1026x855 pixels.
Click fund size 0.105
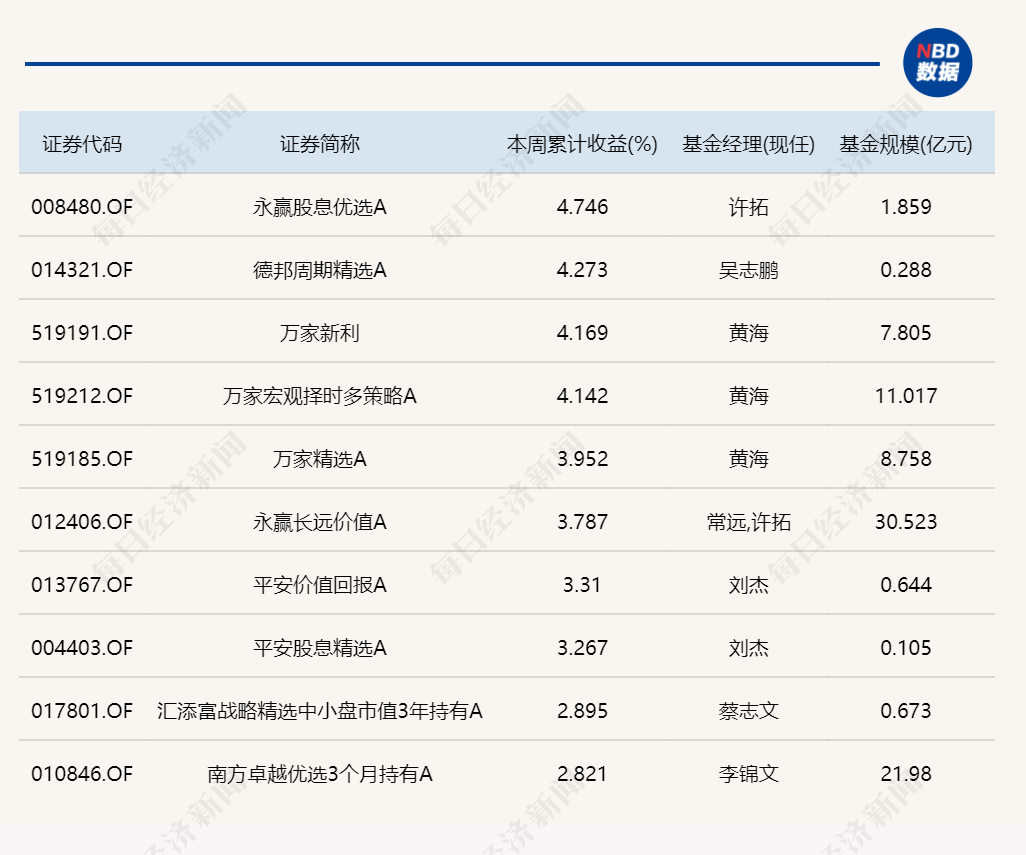coord(906,648)
